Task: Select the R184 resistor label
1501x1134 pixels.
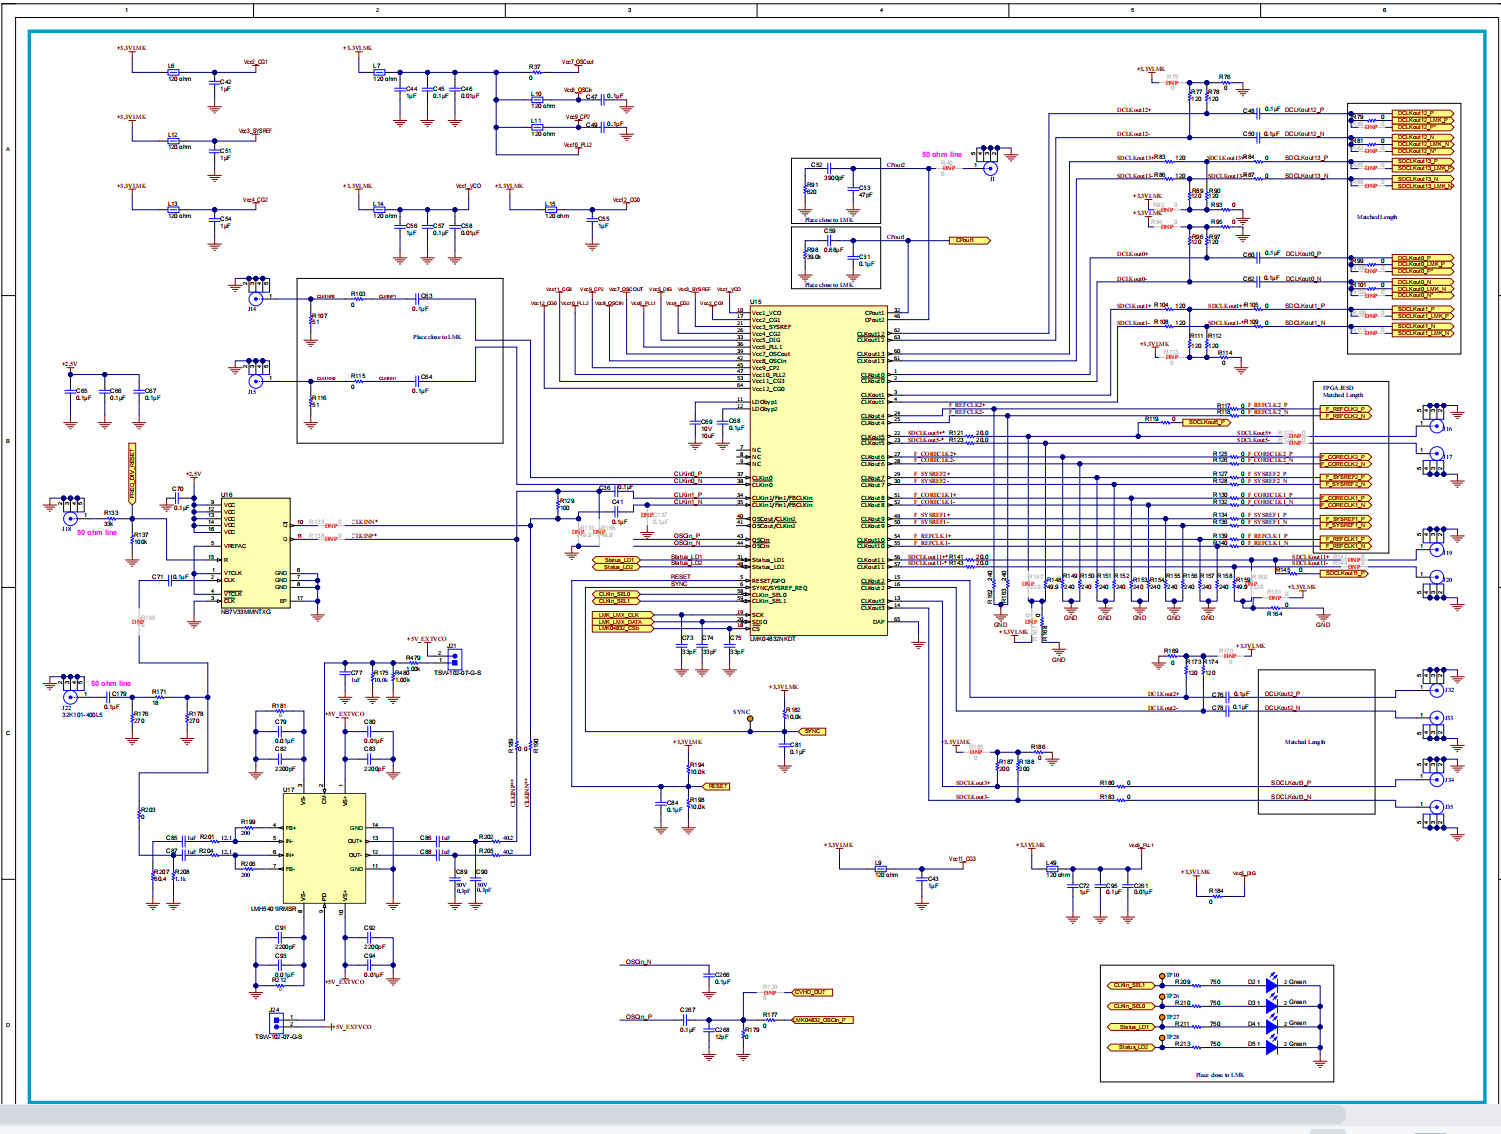Action: 1216,890
